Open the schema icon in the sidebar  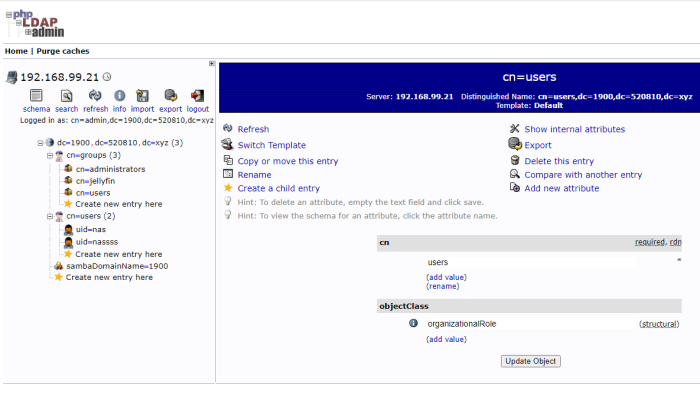[36, 96]
